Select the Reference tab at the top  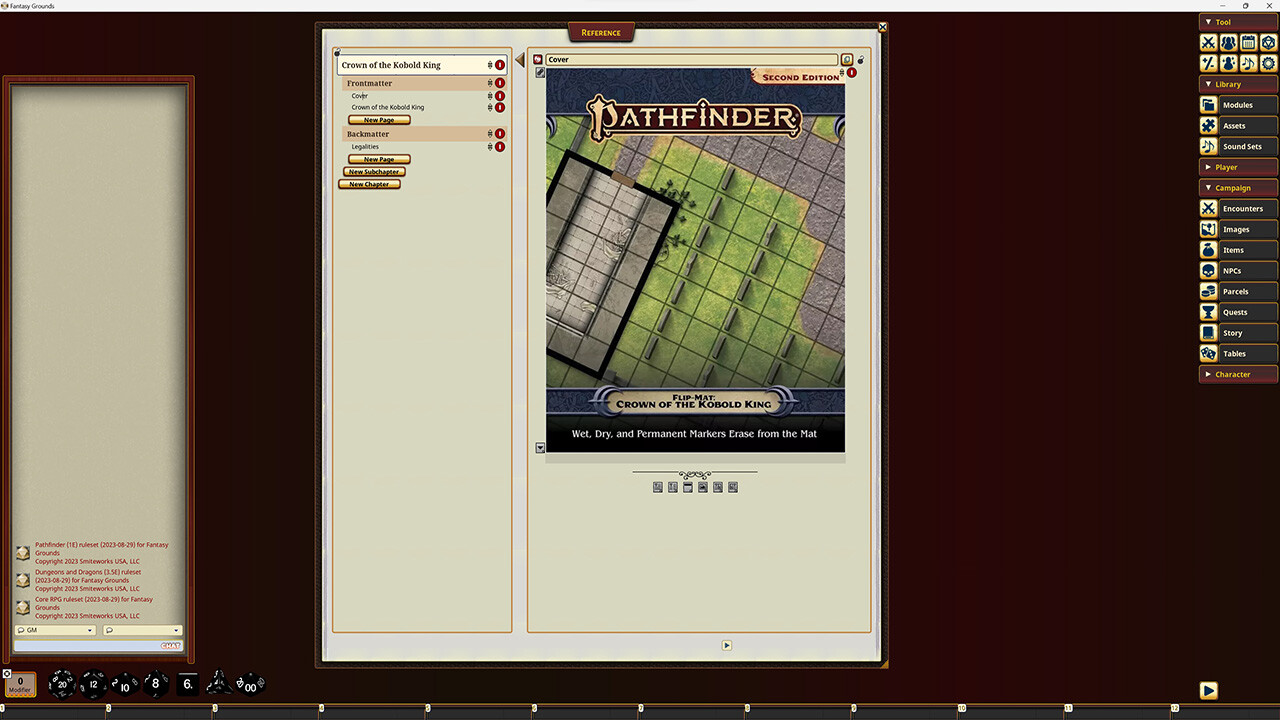pyautogui.click(x=599, y=32)
